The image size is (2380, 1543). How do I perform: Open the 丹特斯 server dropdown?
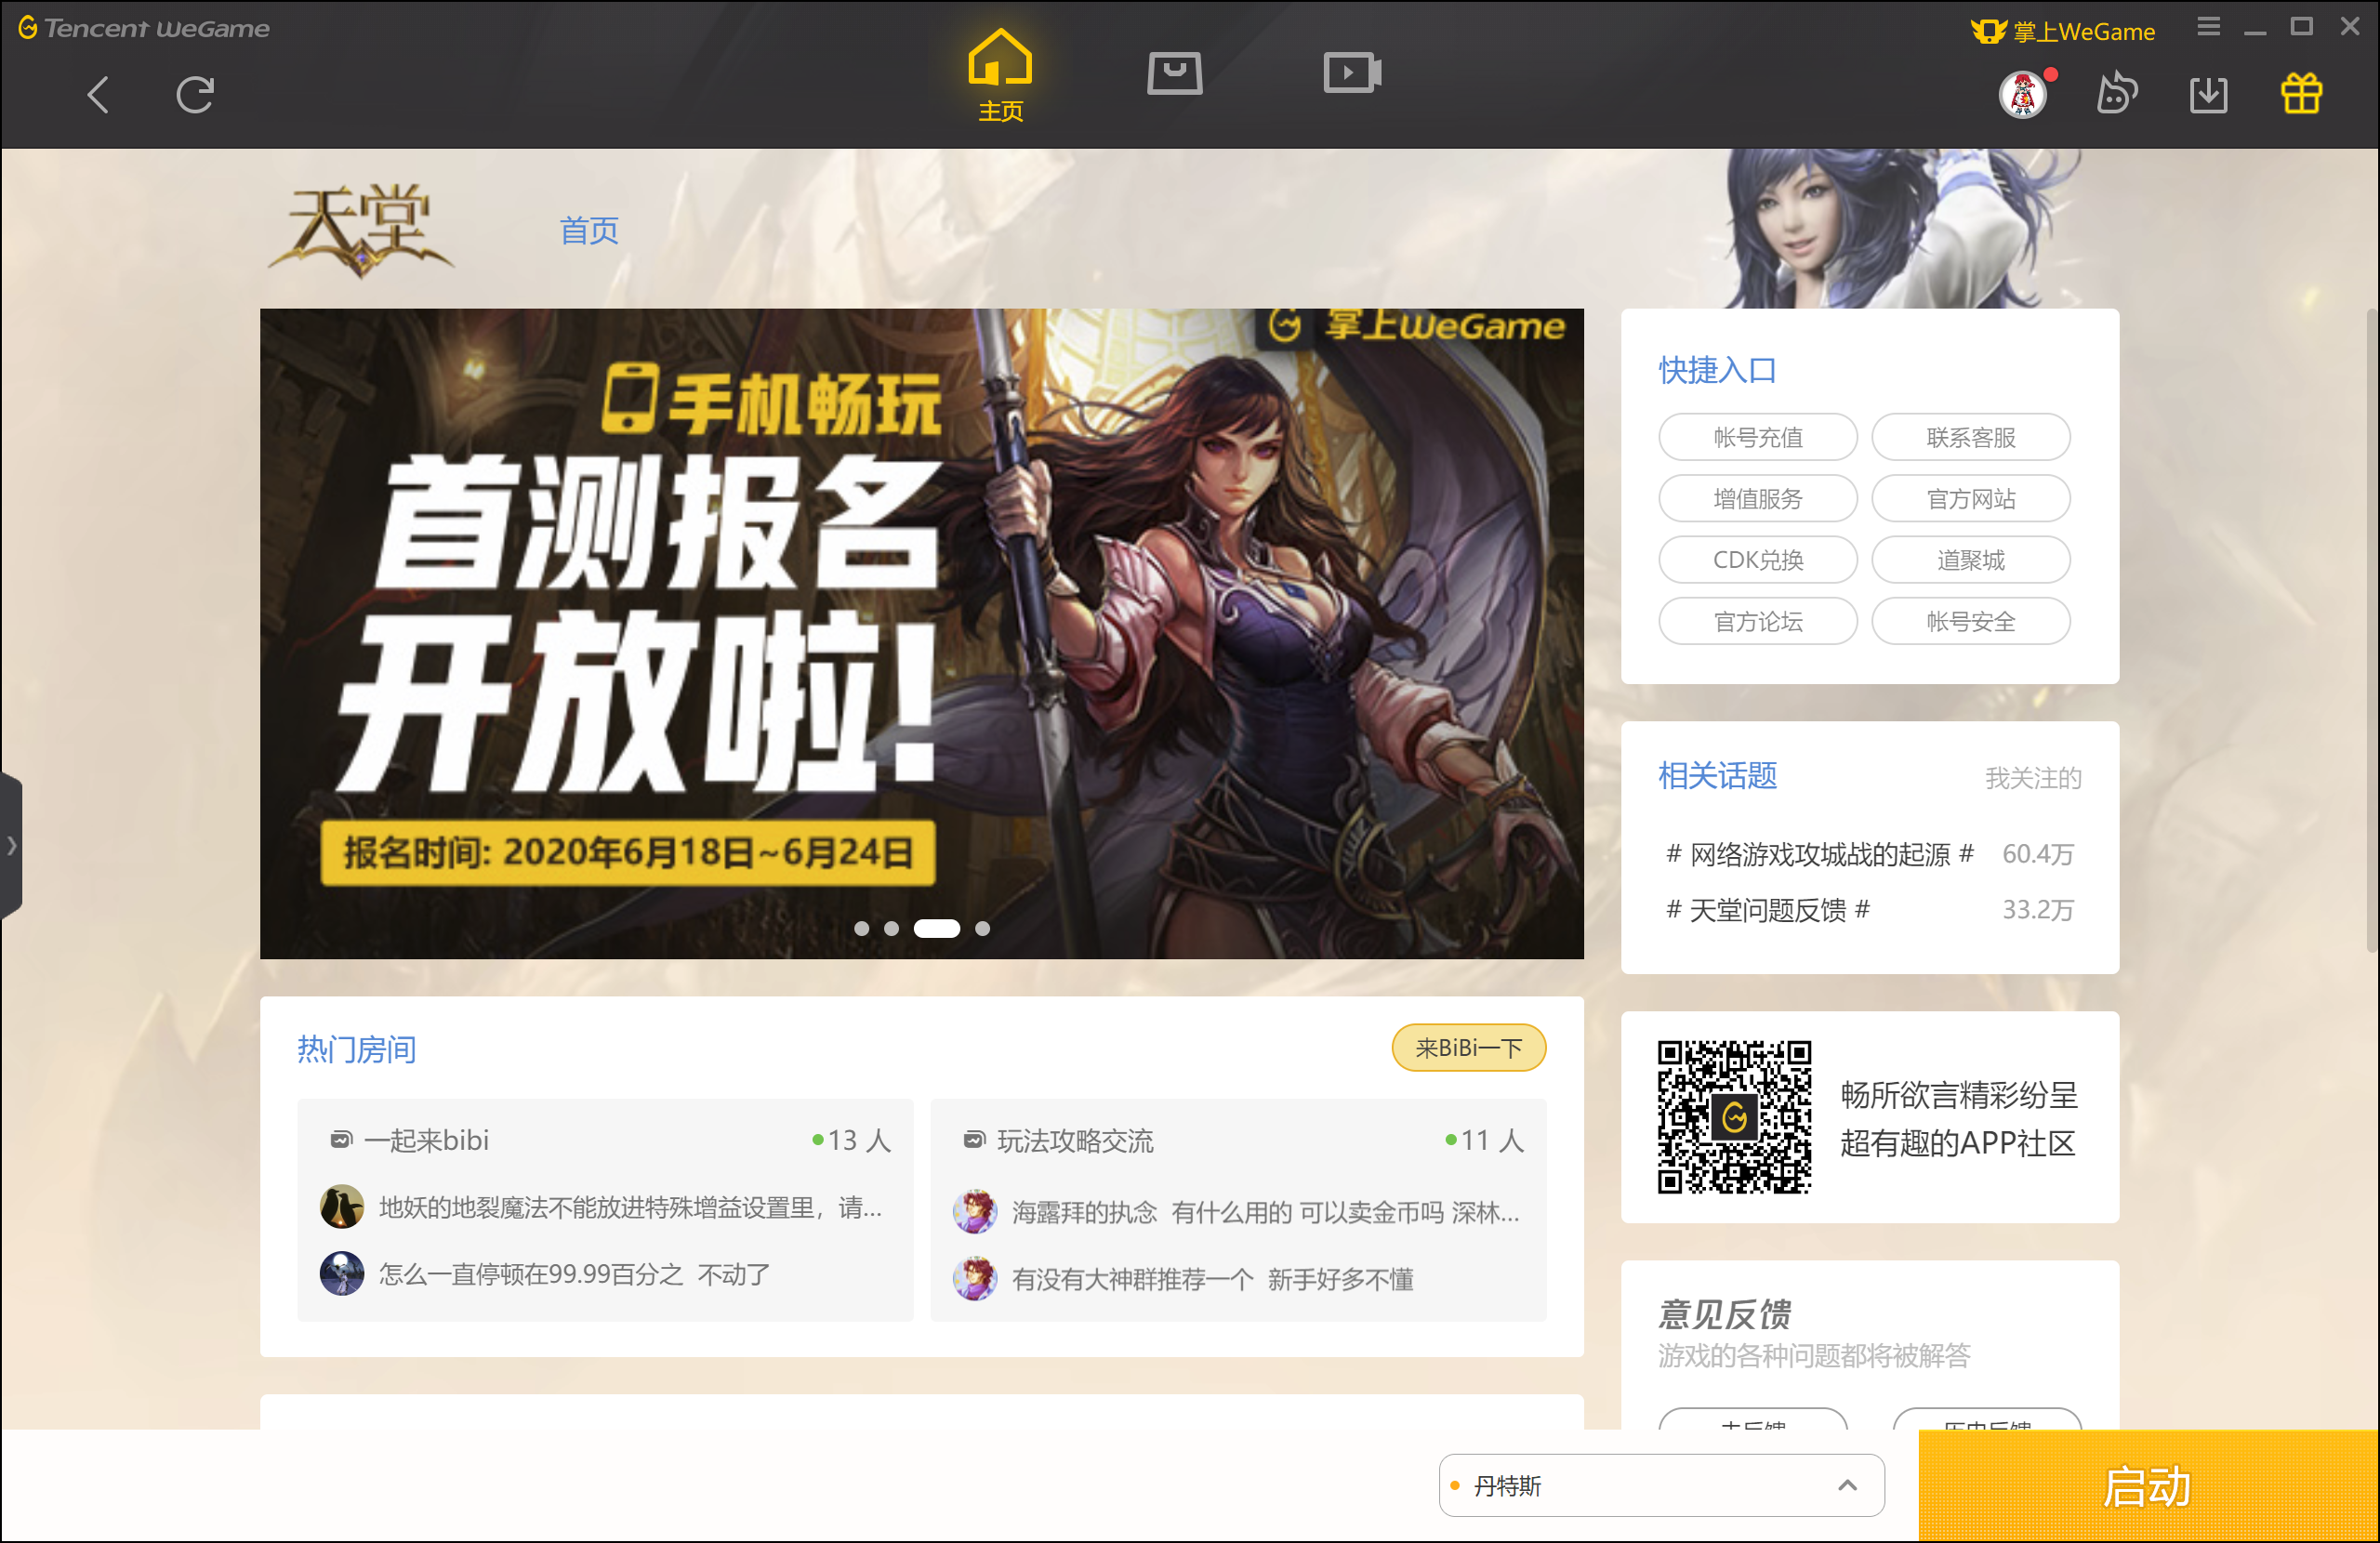click(1661, 1485)
